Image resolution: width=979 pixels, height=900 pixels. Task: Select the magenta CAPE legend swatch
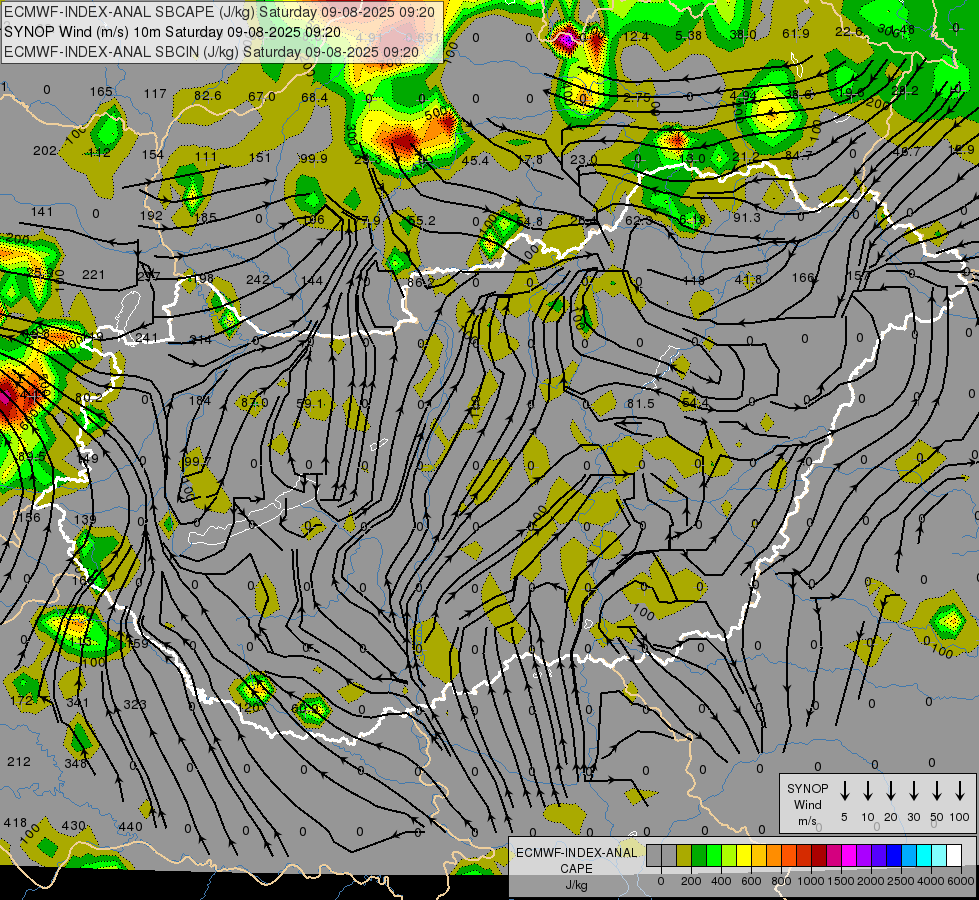click(849, 856)
